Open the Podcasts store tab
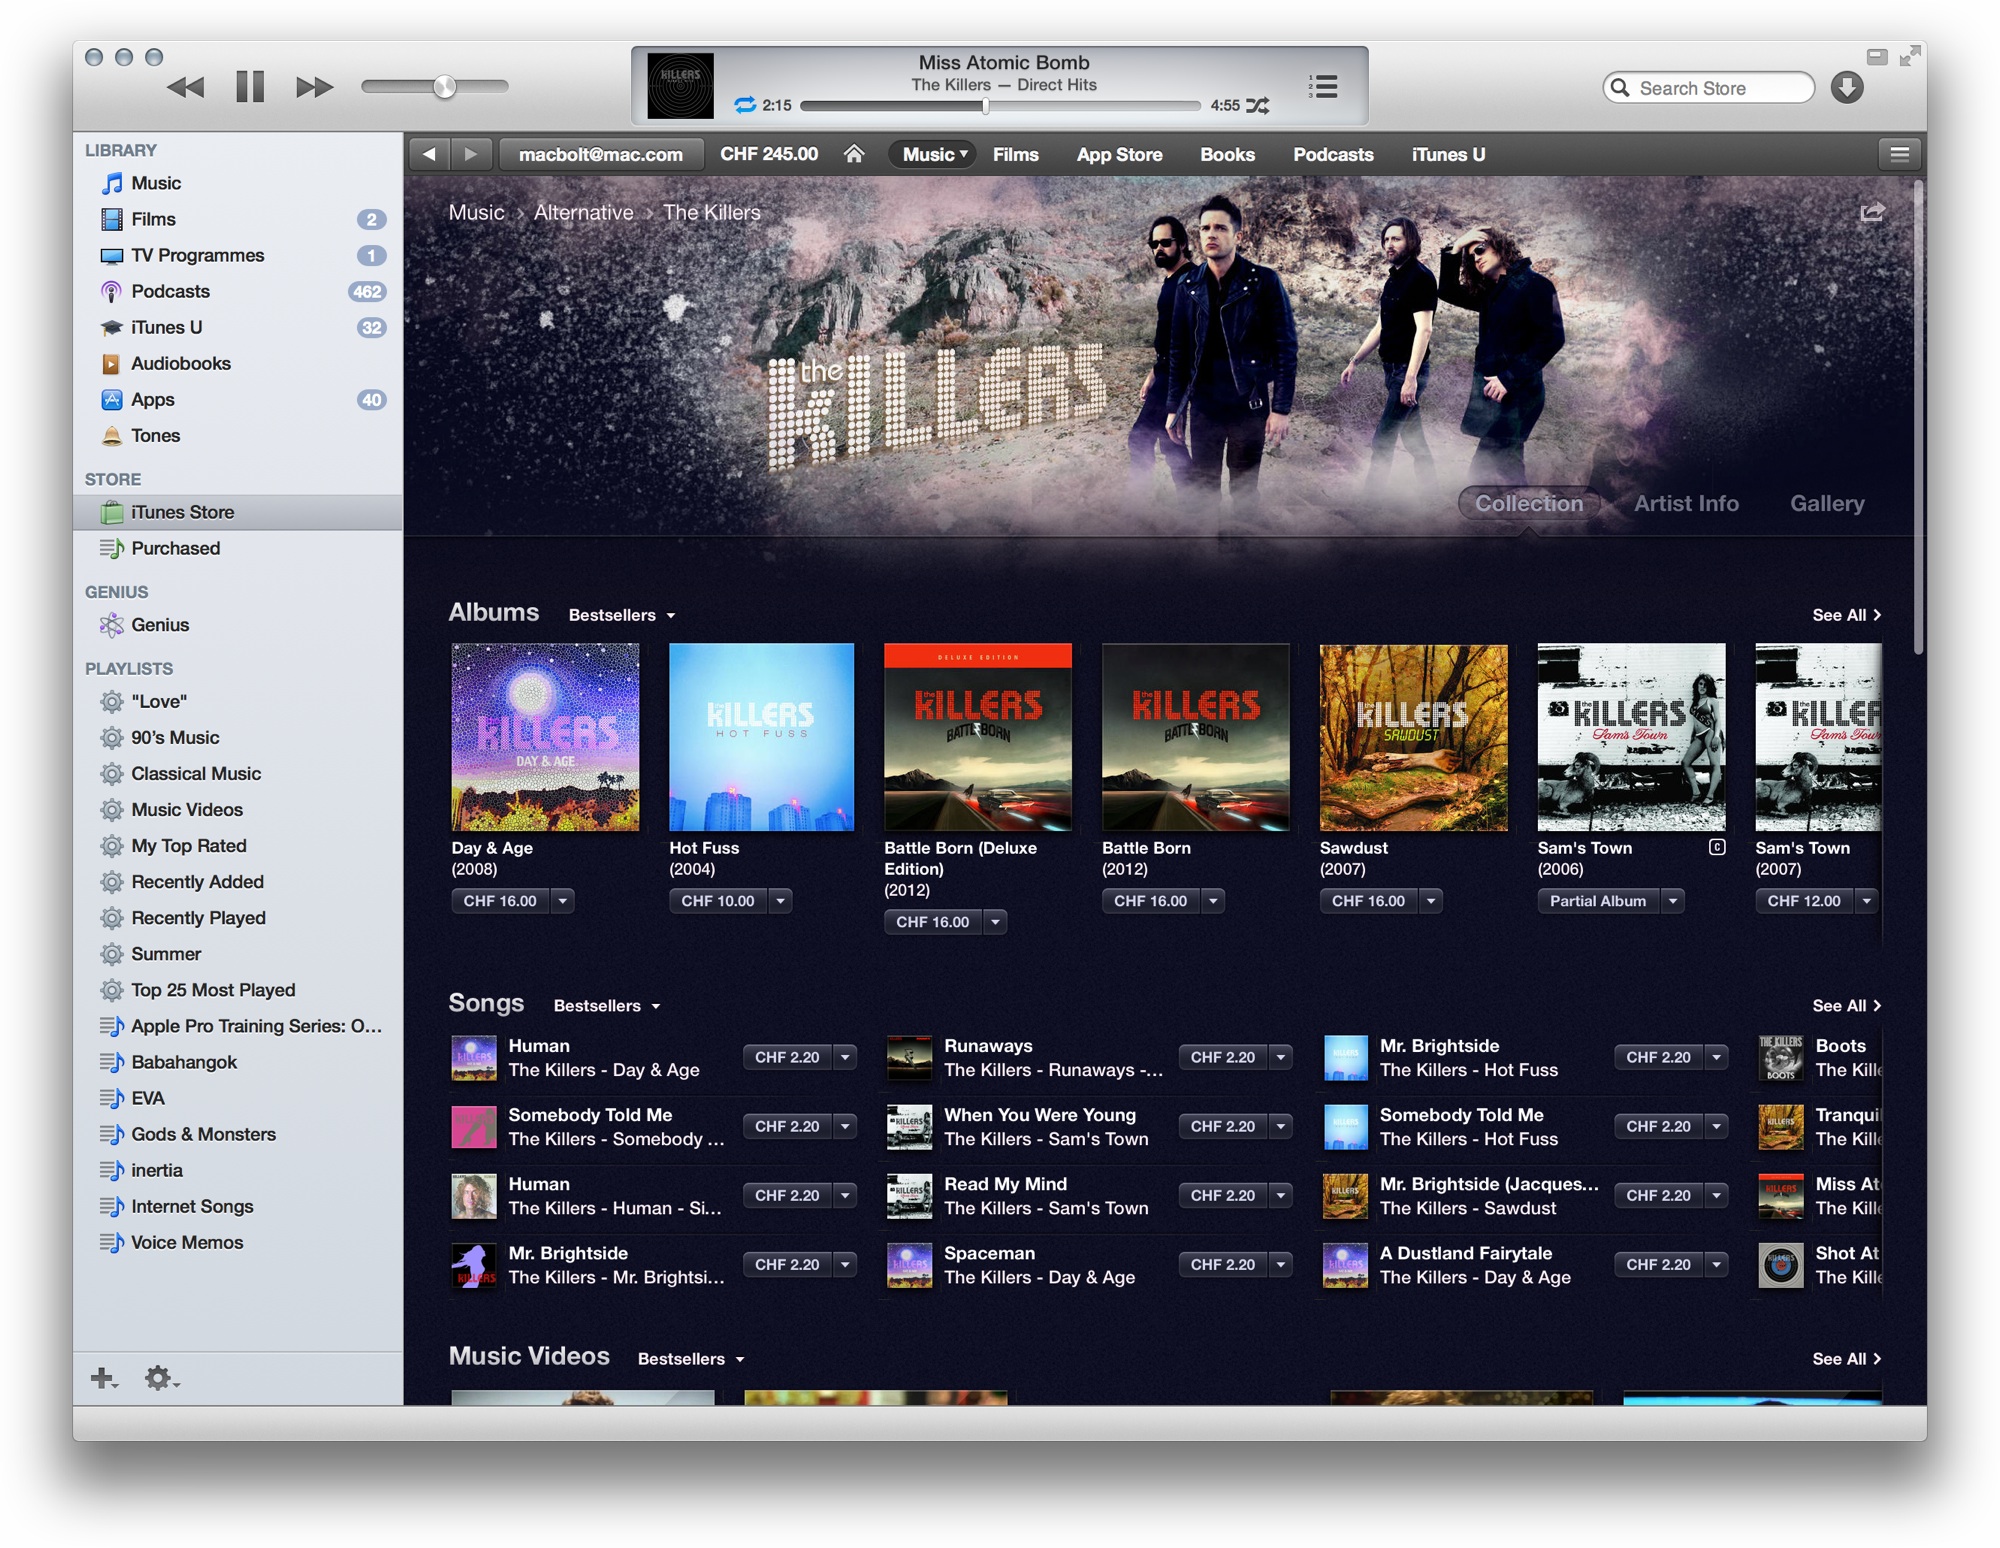2000x1548 pixels. (1333, 154)
